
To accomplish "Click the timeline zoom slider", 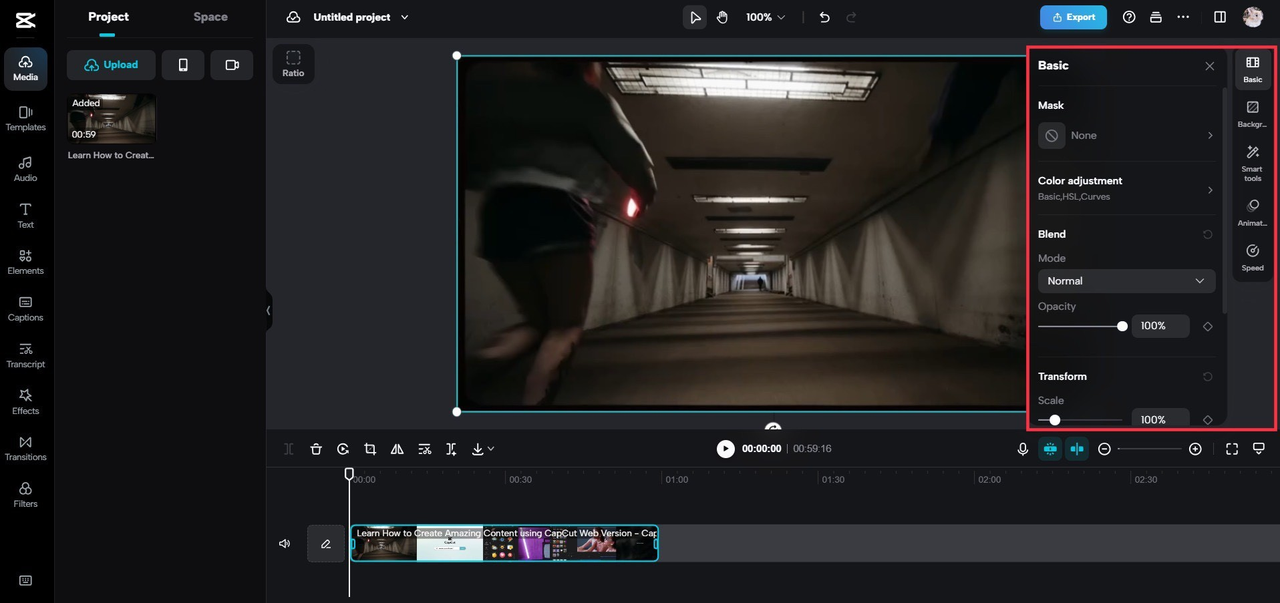I will [1150, 449].
